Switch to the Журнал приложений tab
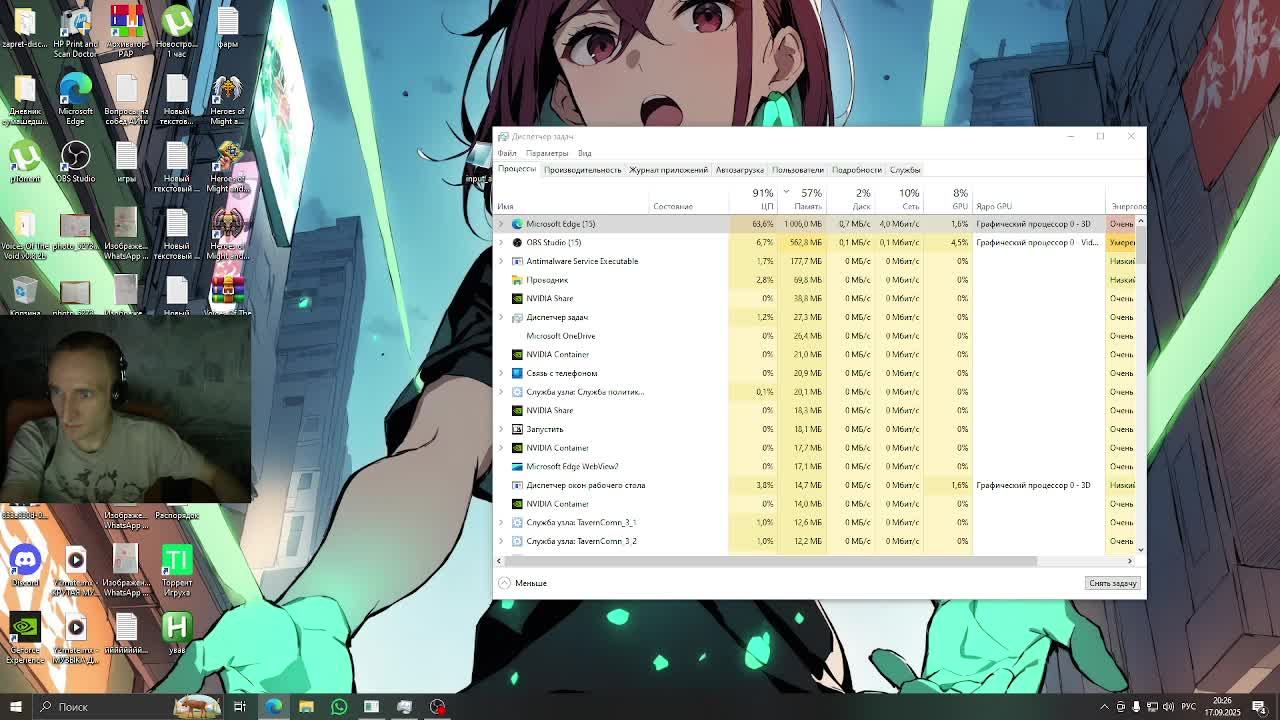Viewport: 1280px width, 720px height. pos(668,170)
